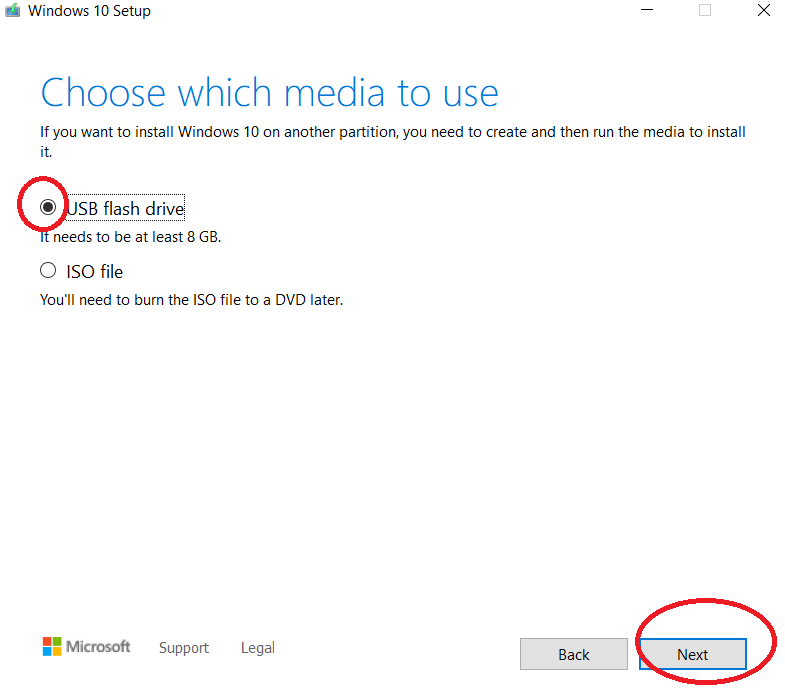Click the "It needs to be at least 8 GB" note
The height and width of the screenshot is (698, 785).
point(130,237)
